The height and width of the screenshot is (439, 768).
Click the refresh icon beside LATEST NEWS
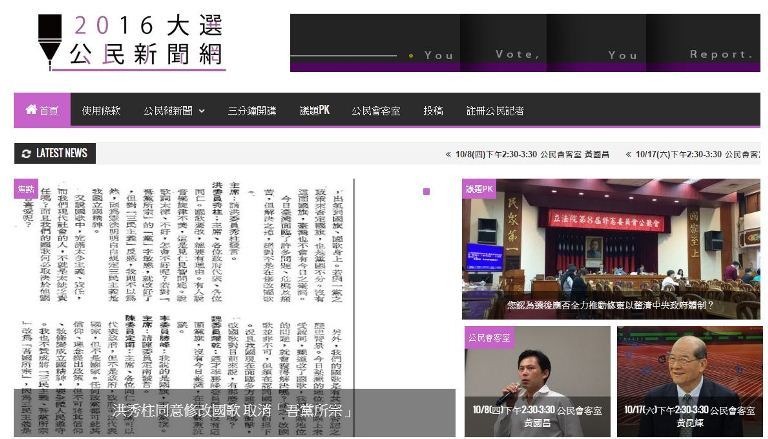tap(25, 153)
